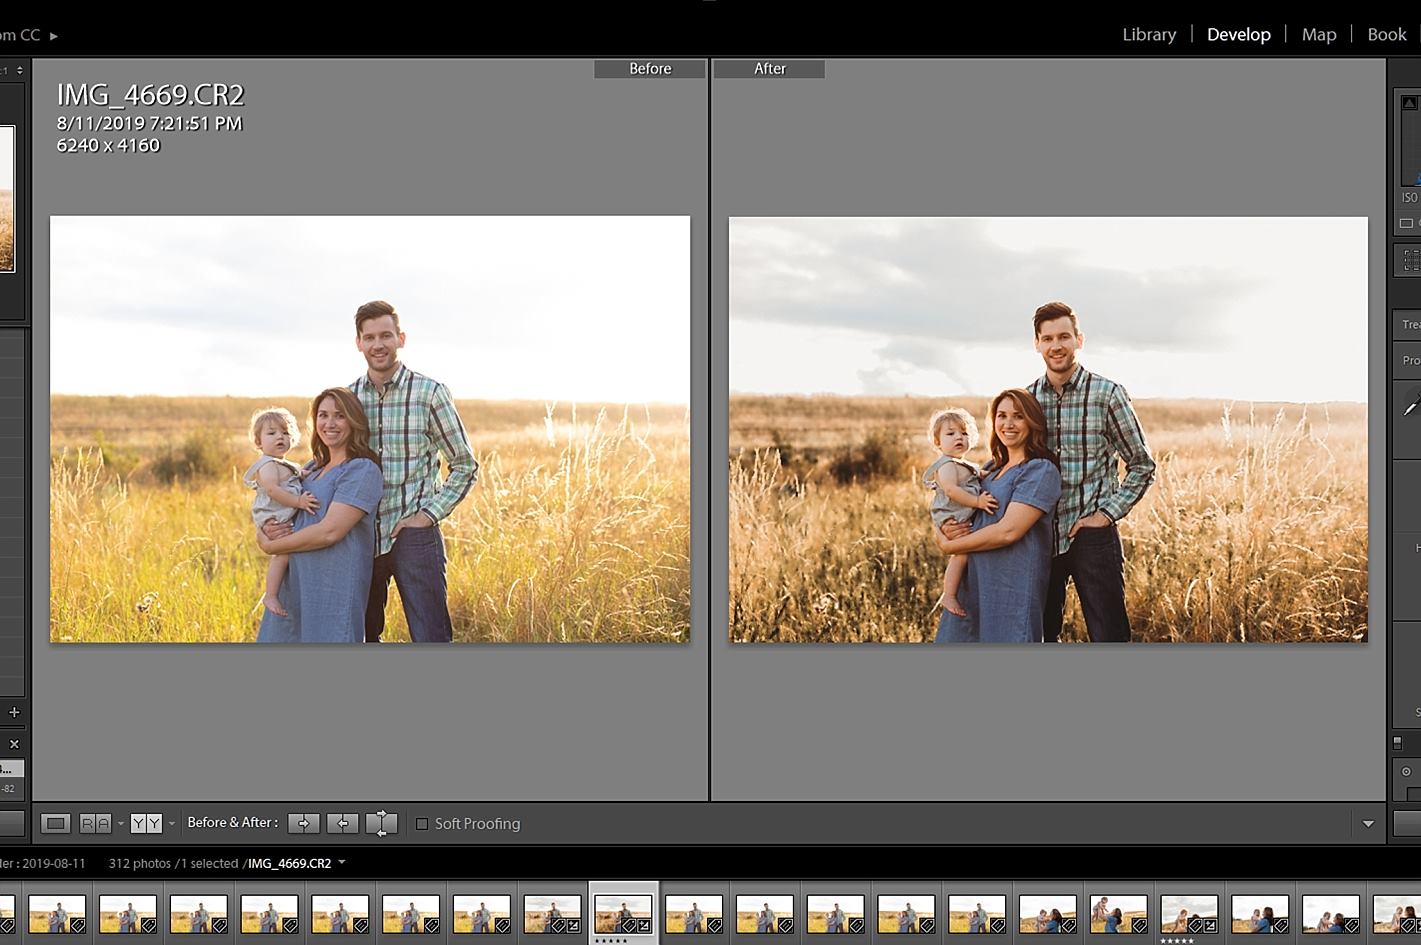This screenshot has width=1421, height=945.
Task: Copy Before settings to After
Action: 304,823
